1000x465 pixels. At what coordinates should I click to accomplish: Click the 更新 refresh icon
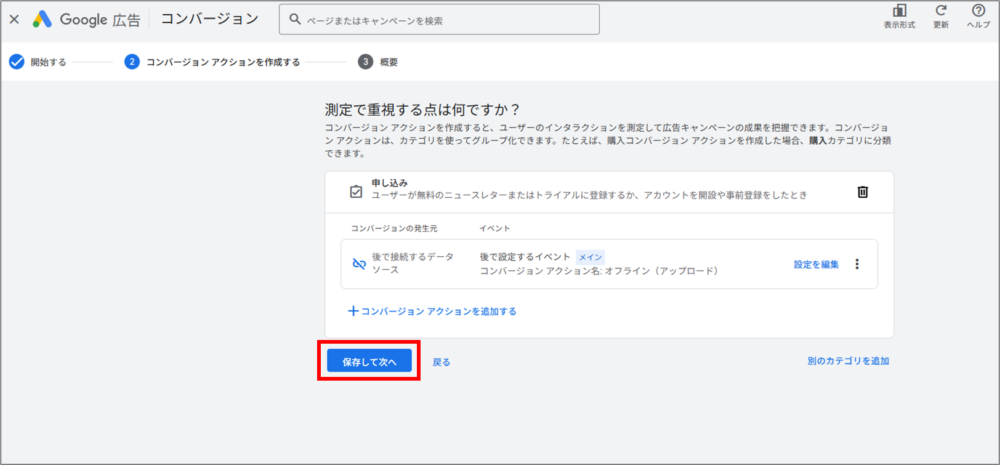click(940, 13)
